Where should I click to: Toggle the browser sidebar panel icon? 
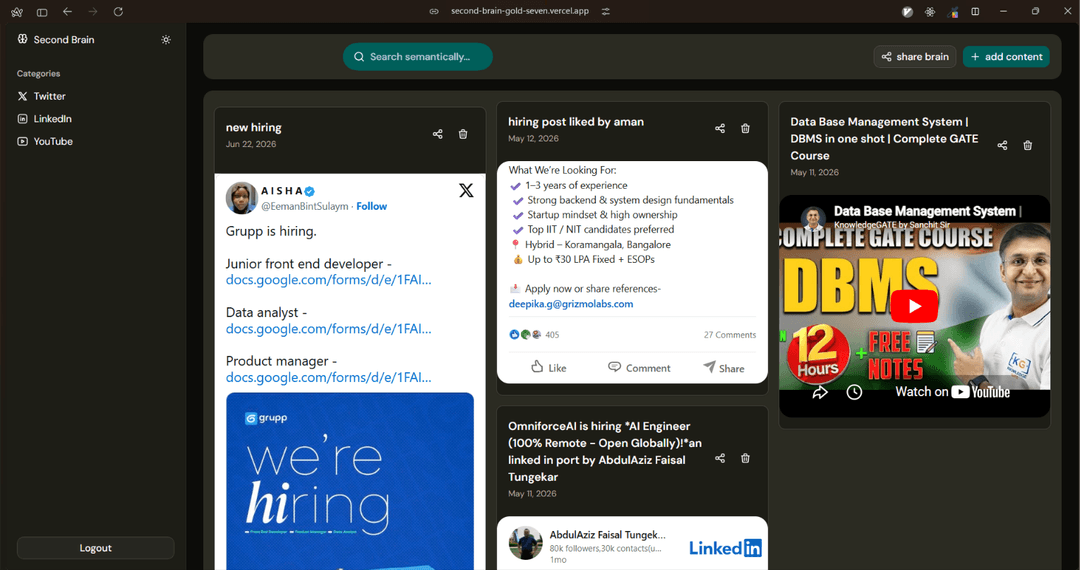pyautogui.click(x=42, y=12)
